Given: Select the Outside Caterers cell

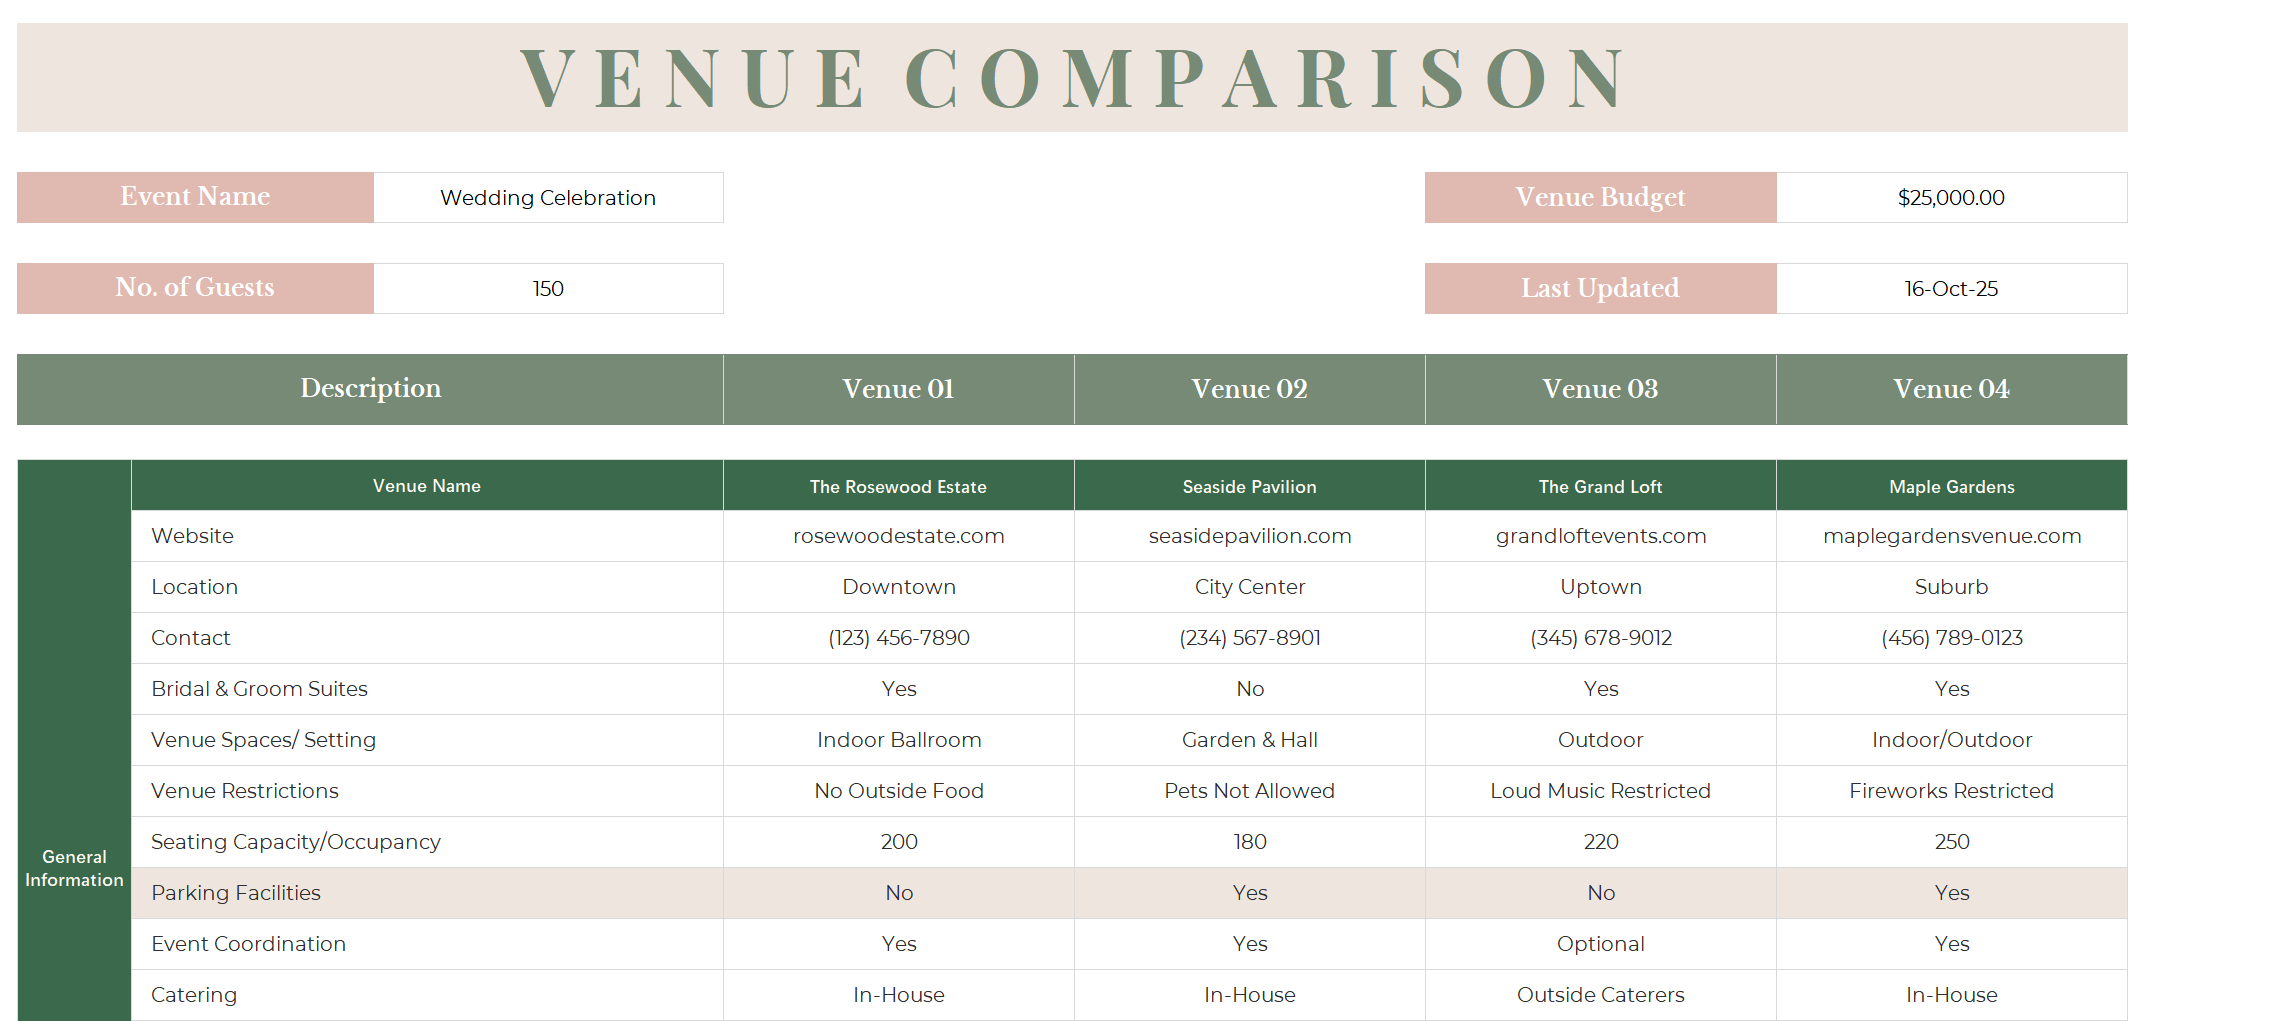Looking at the screenshot, I should pyautogui.click(x=1600, y=995).
